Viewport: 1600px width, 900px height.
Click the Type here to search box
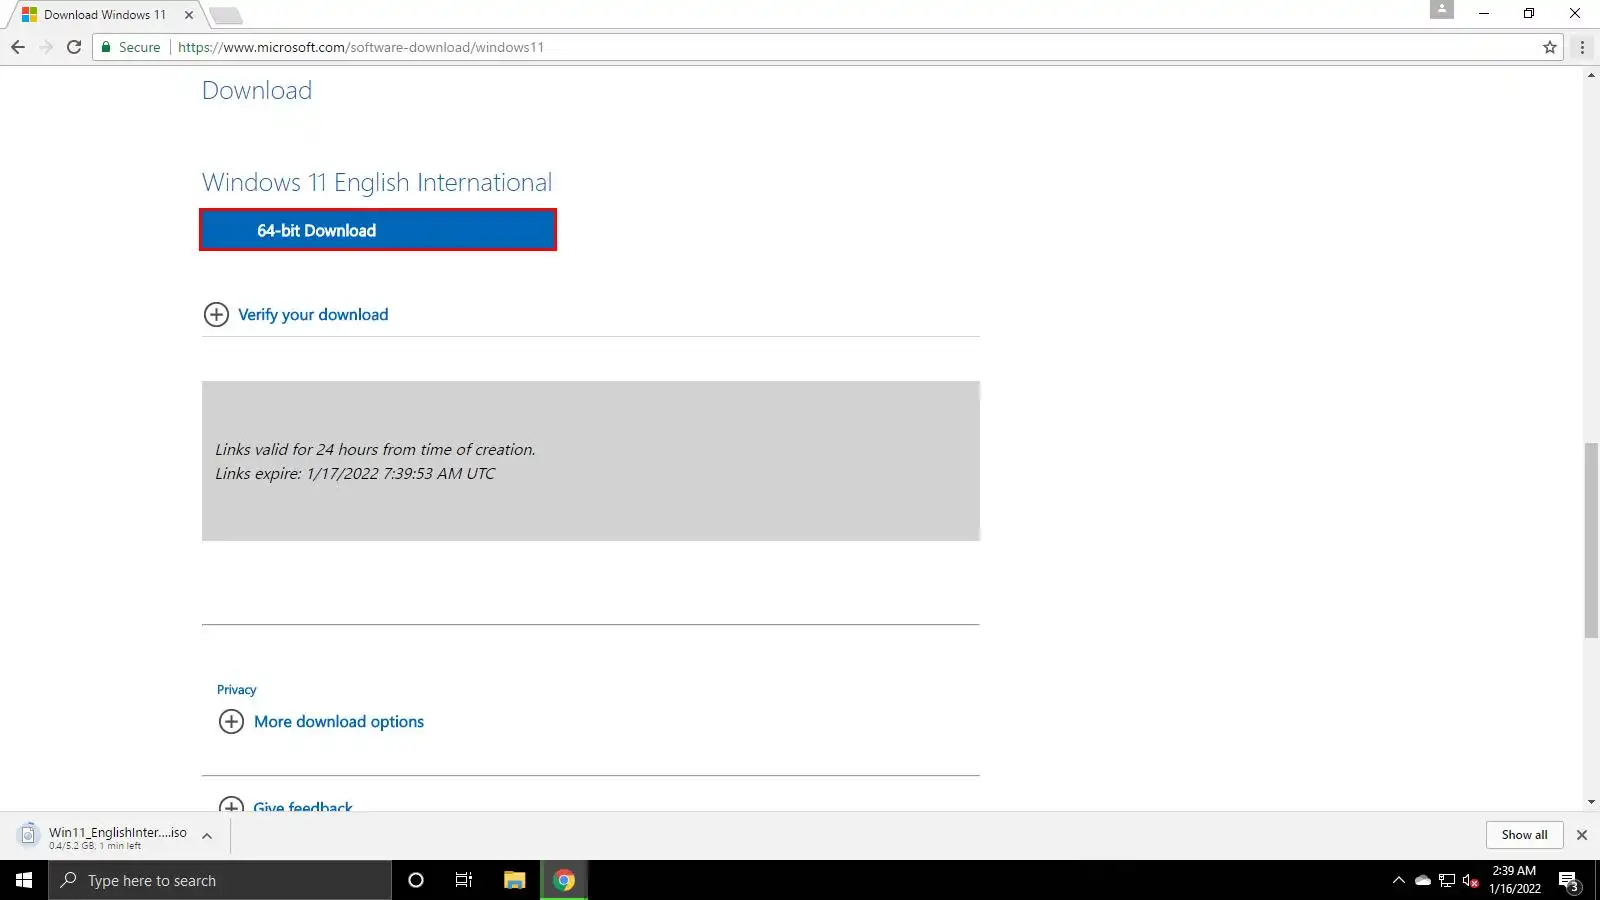click(x=220, y=880)
